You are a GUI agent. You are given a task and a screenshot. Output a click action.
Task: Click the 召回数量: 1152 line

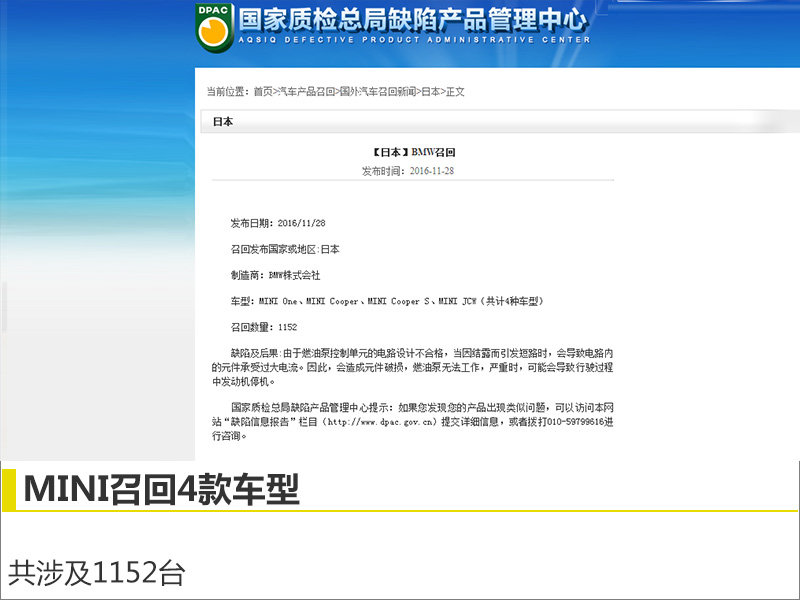coord(264,327)
